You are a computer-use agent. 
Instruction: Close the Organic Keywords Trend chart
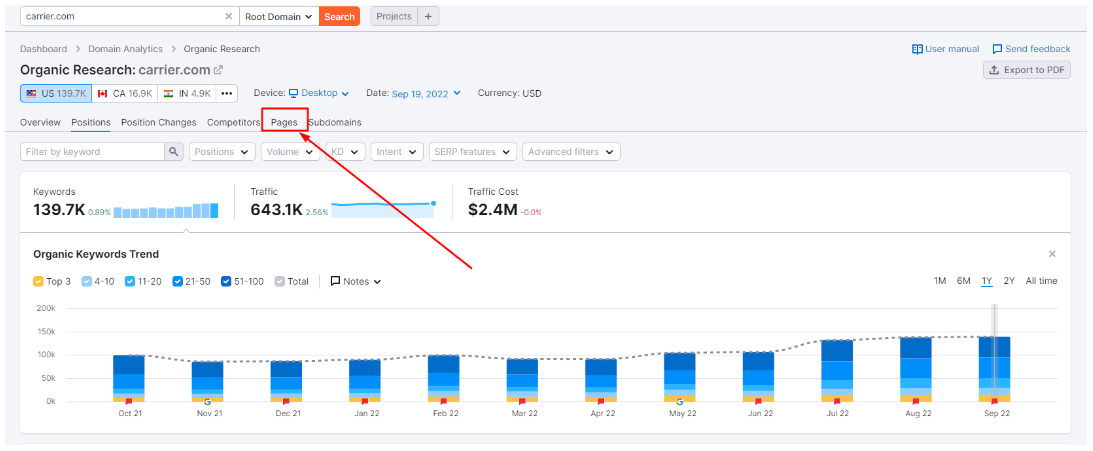click(x=1053, y=254)
